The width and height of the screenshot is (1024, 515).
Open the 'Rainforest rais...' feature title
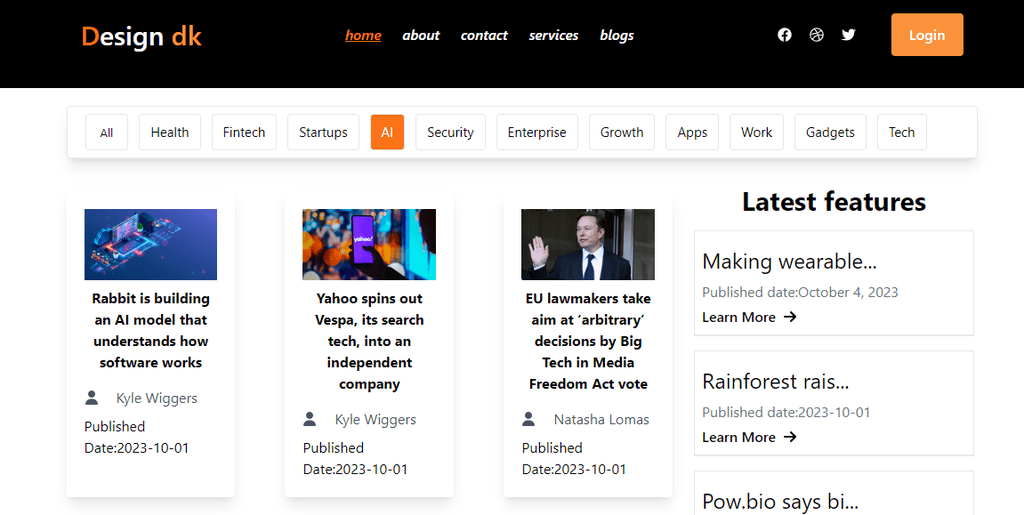(x=776, y=382)
